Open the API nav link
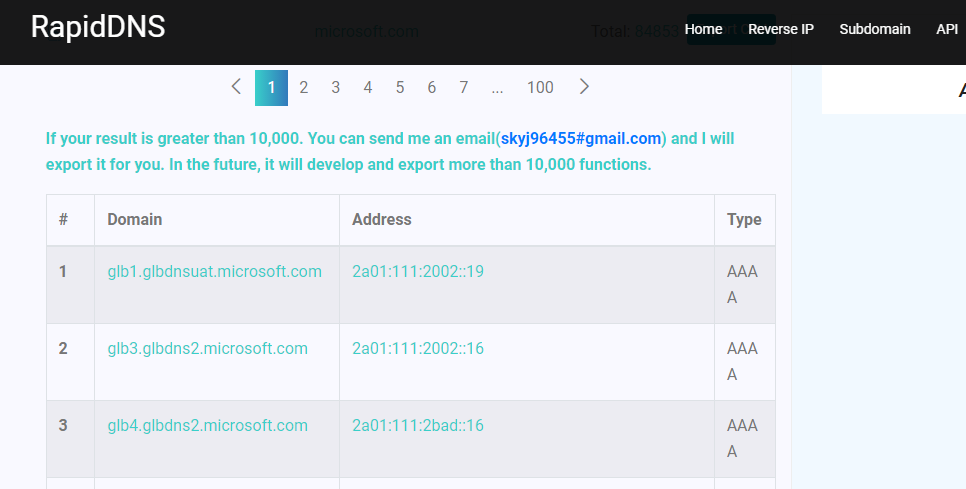The width and height of the screenshot is (966, 489). (x=947, y=29)
